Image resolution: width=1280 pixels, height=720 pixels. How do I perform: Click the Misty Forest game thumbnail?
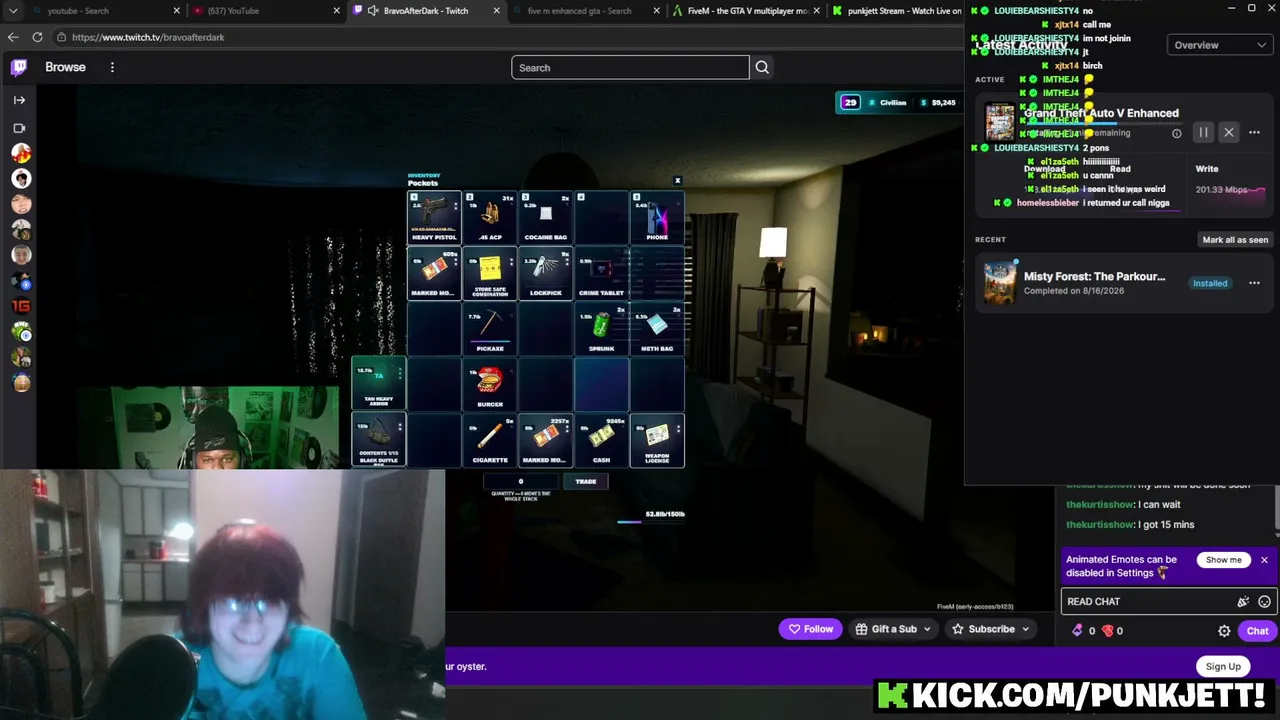[x=1000, y=283]
